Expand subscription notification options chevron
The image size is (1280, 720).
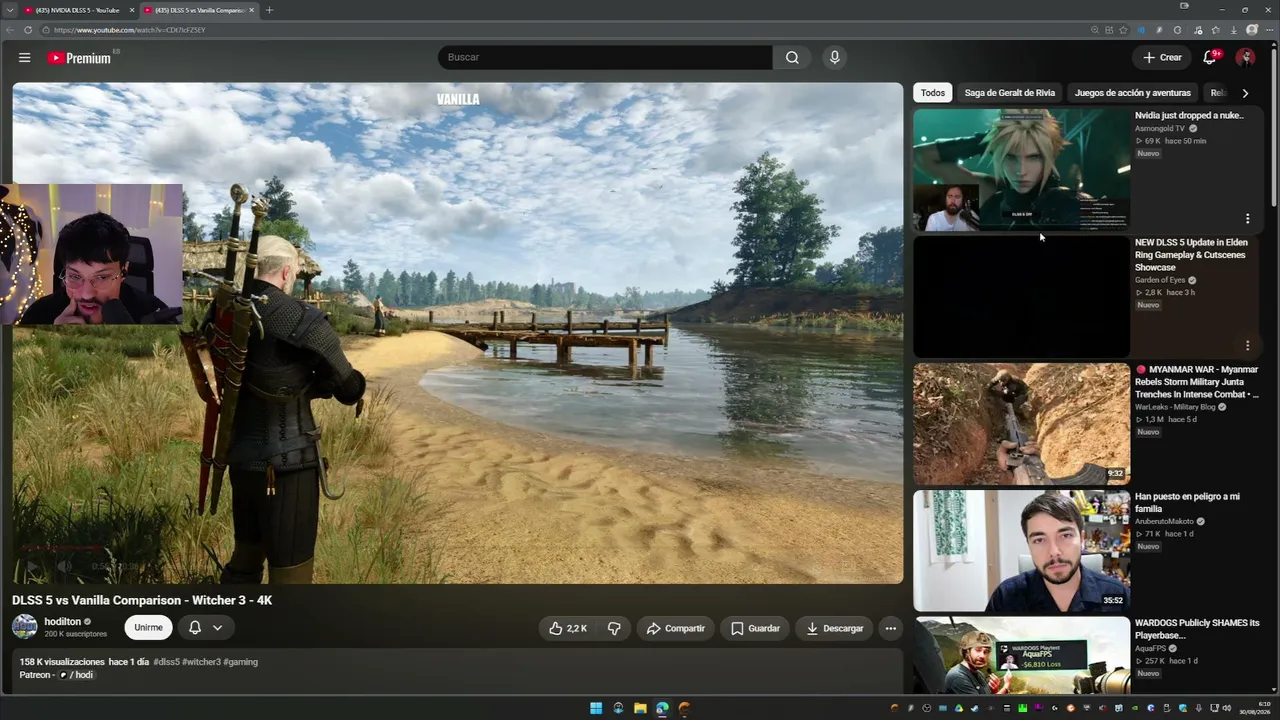[217, 627]
